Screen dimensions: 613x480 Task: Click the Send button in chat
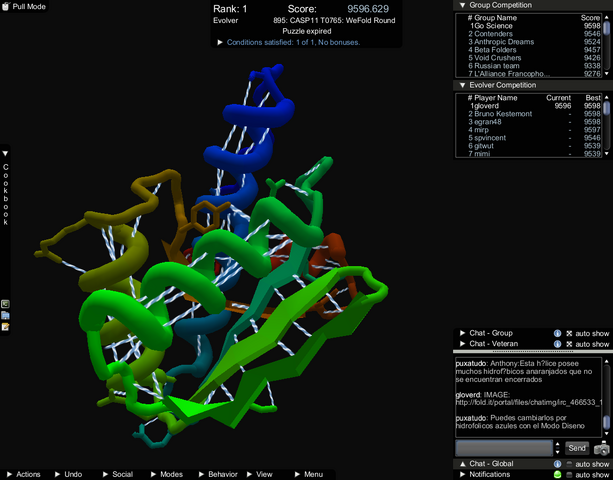(577, 448)
